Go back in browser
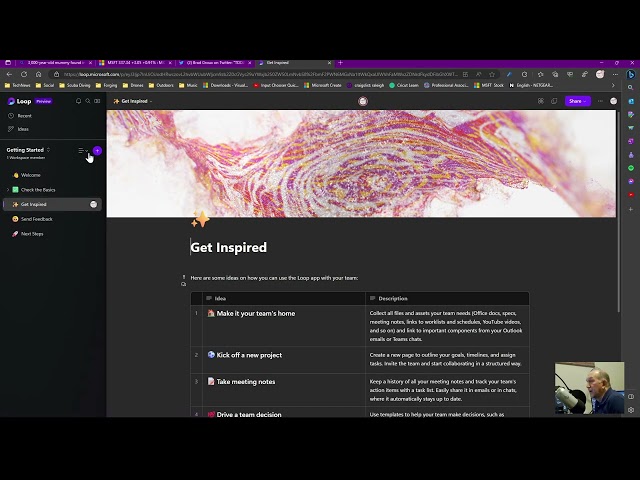640x480 pixels. (x=9, y=74)
